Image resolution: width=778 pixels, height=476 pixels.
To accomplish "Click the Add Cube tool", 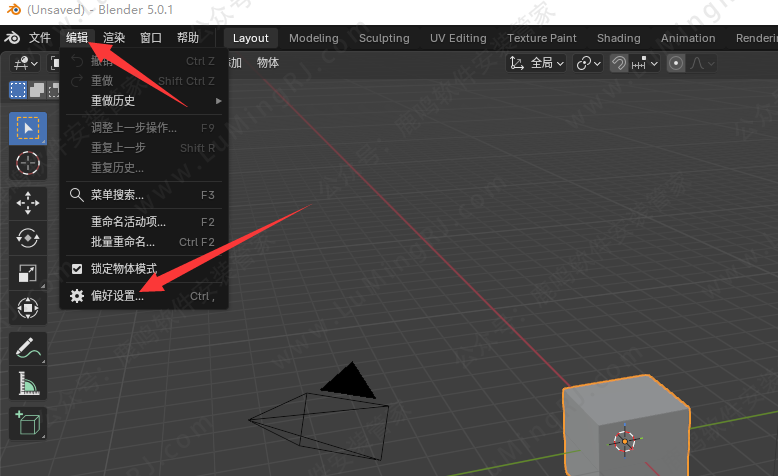I will pos(27,423).
